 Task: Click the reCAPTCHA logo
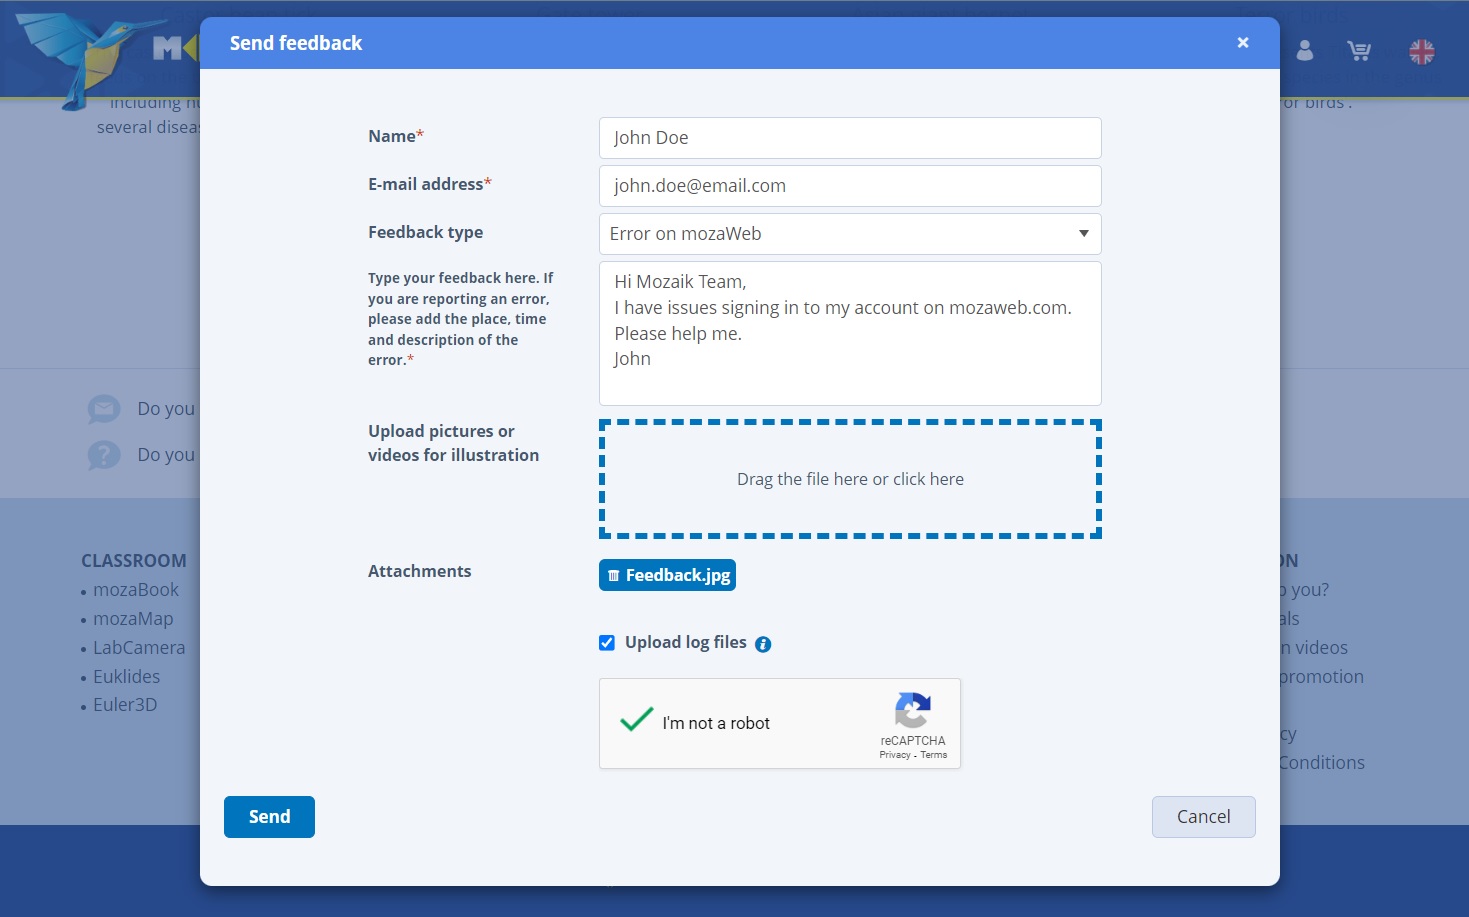click(912, 710)
